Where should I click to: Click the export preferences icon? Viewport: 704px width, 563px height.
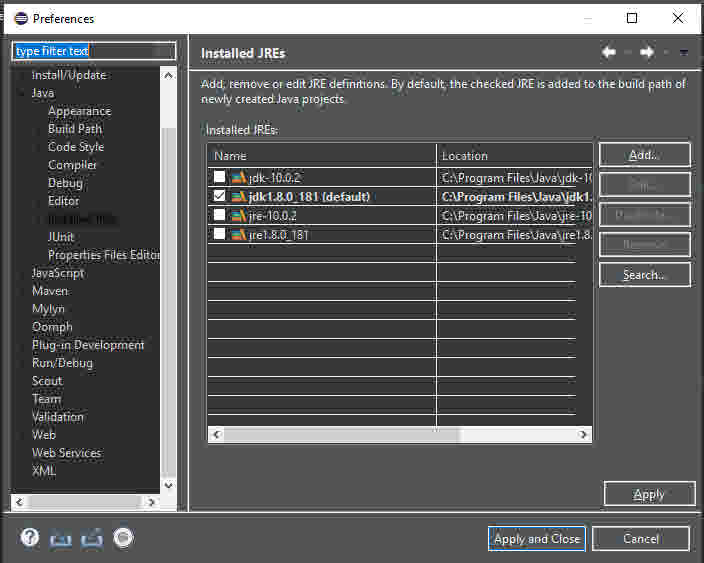click(92, 538)
